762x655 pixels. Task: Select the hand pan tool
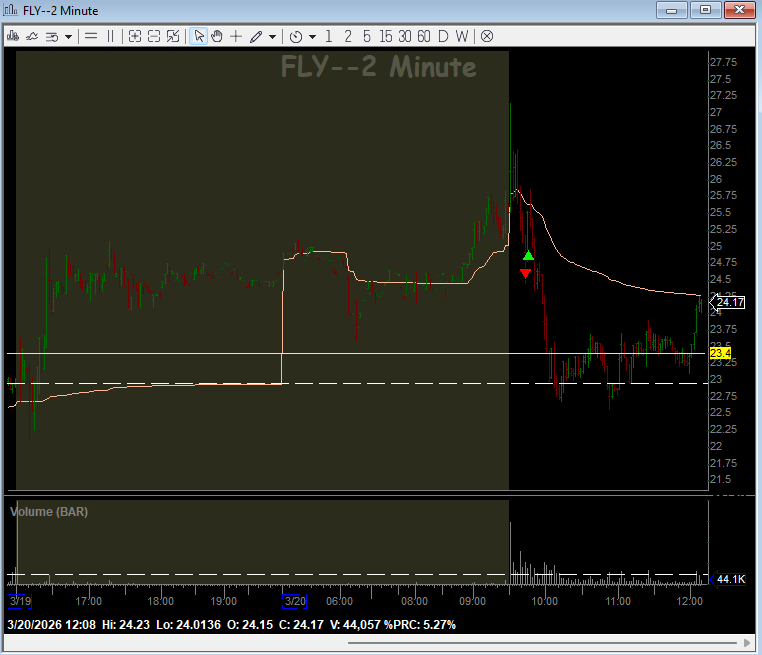coord(217,36)
